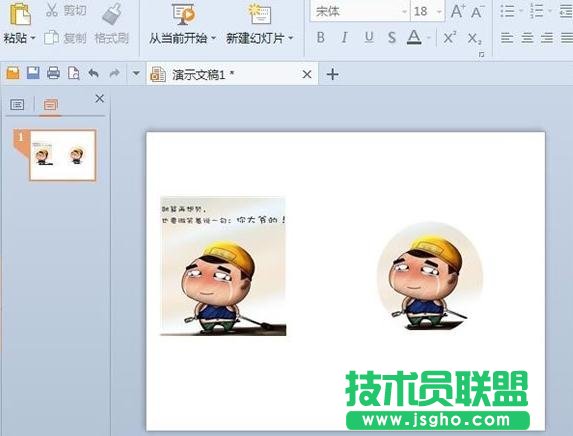Increase font size with A+ icon
This screenshot has width=573, height=436.
pos(458,11)
